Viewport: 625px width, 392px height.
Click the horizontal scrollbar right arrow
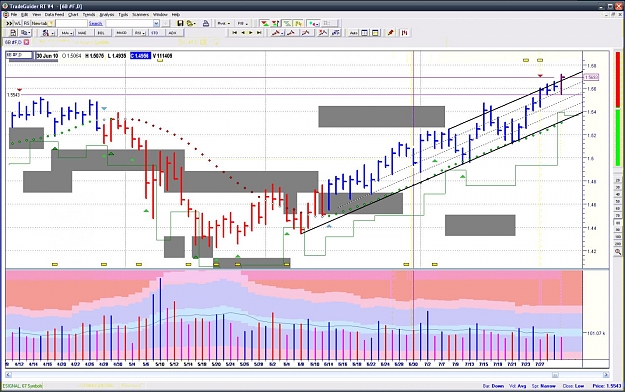(x=605, y=374)
